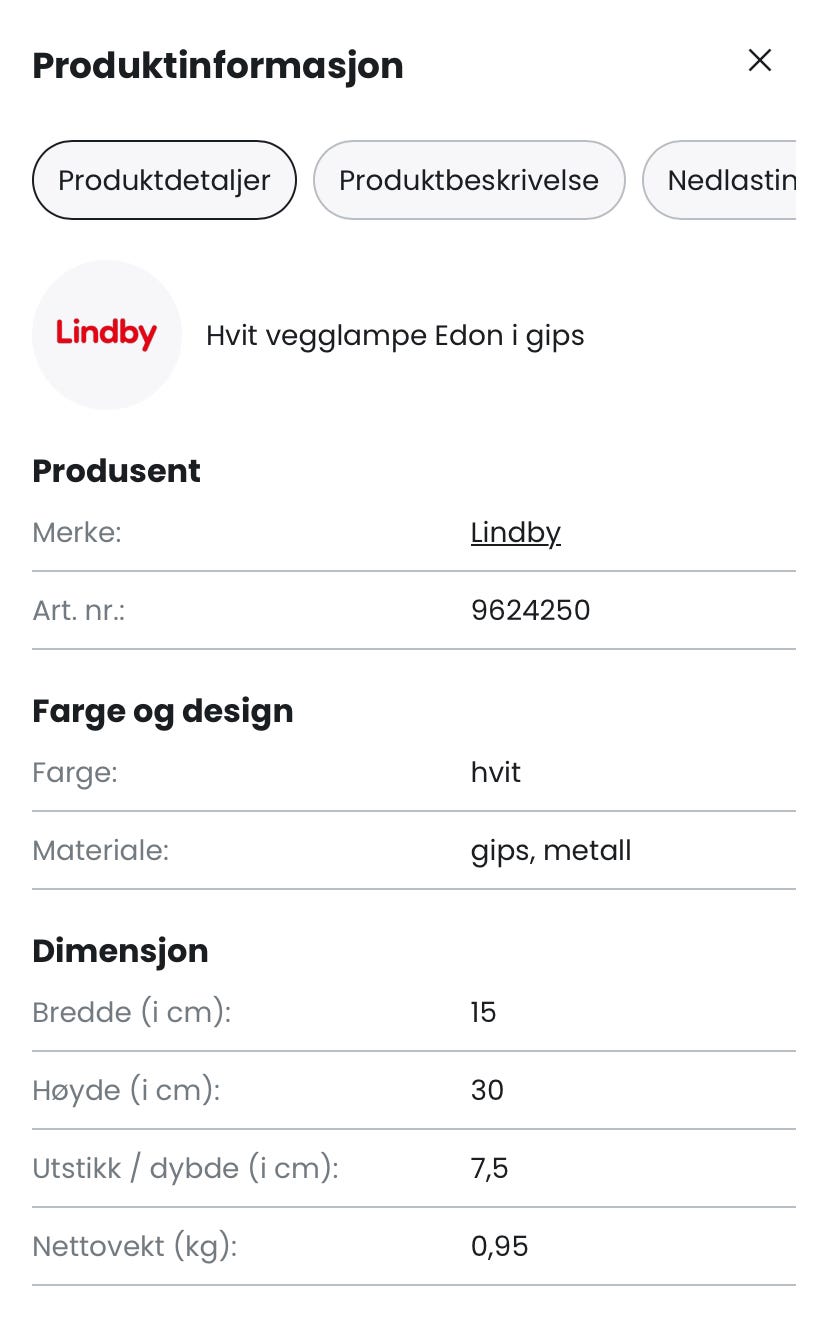Viewport: 828px width, 1322px height.
Task: Click the Bredde value 15
Action: coord(484,1013)
